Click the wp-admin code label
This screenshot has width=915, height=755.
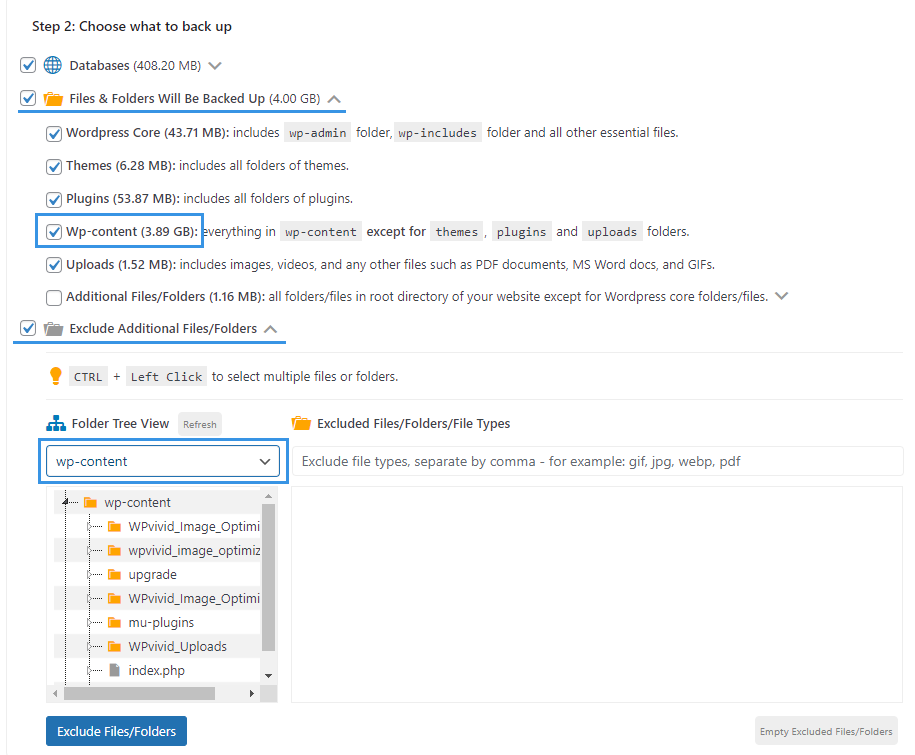click(317, 133)
